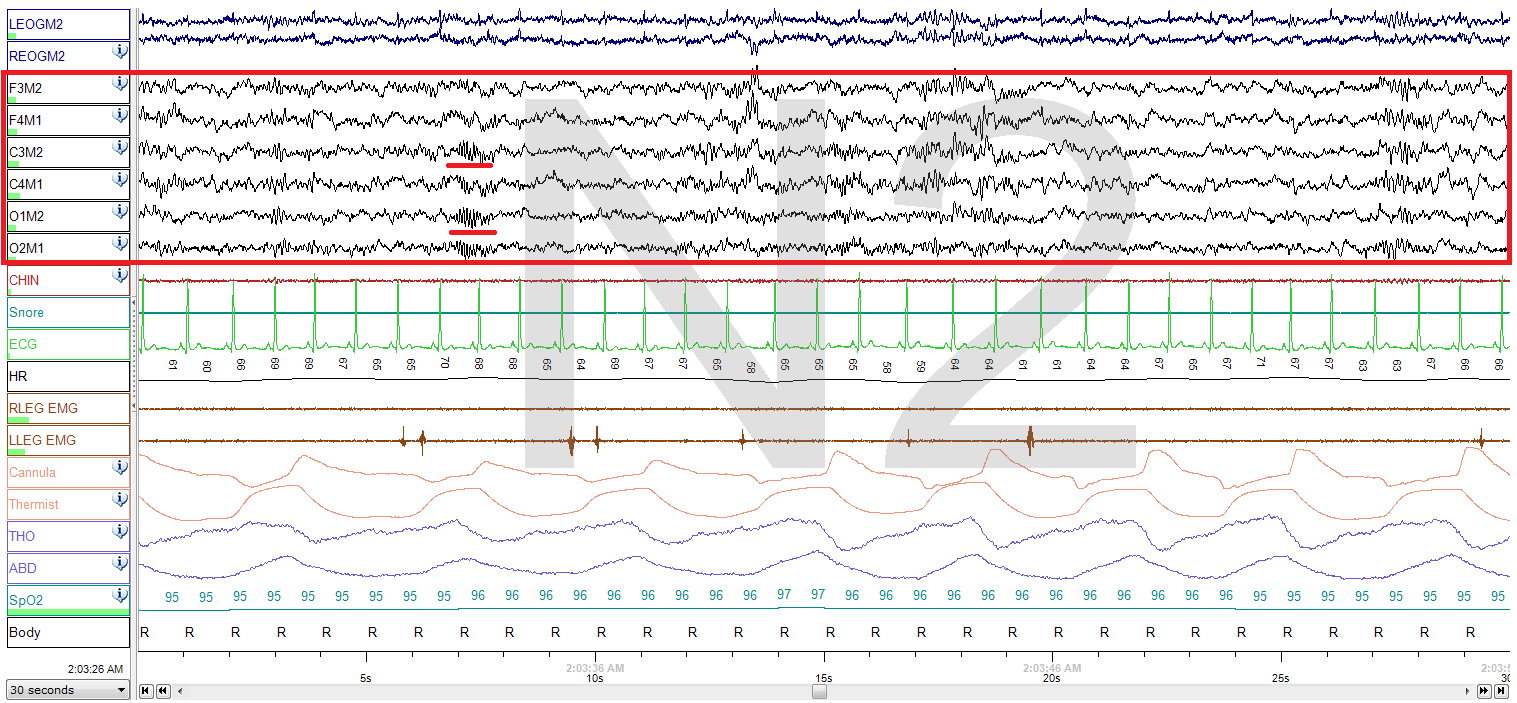Jump to the last epoch of recording
Viewport: 1517px width, 703px height.
(1500, 691)
